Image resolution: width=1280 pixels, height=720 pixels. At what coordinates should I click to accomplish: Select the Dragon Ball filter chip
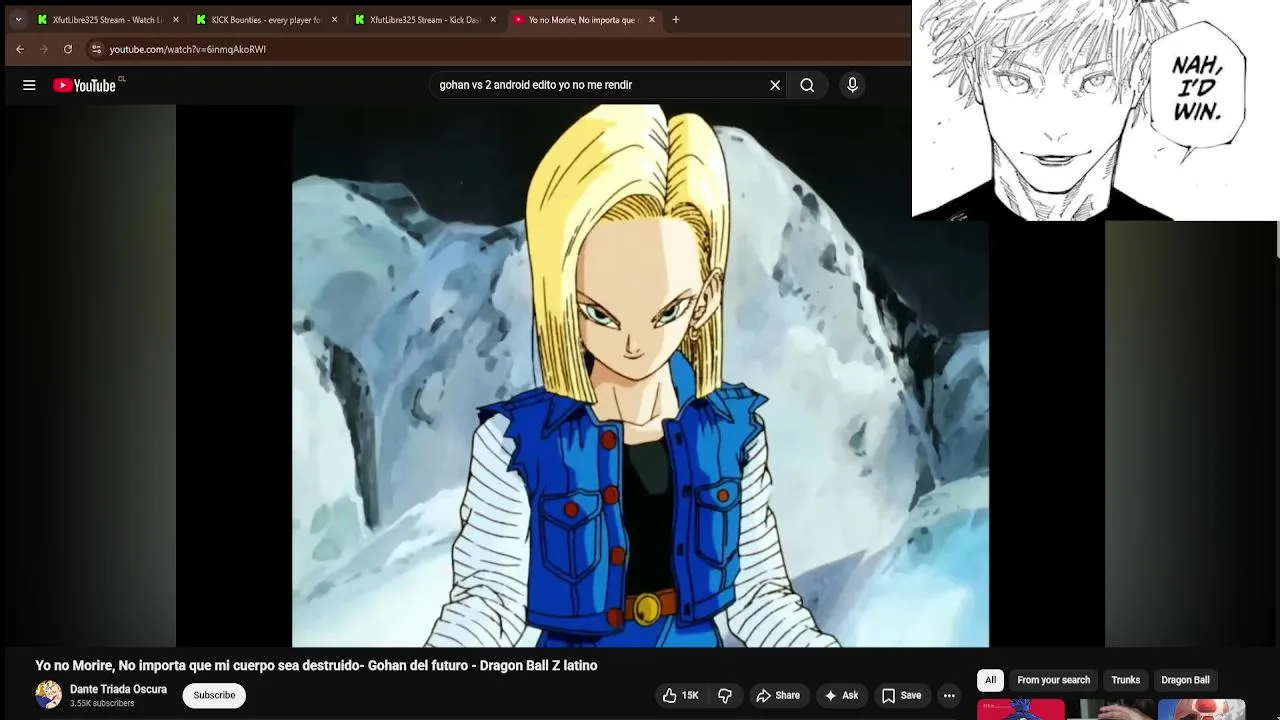click(1185, 680)
